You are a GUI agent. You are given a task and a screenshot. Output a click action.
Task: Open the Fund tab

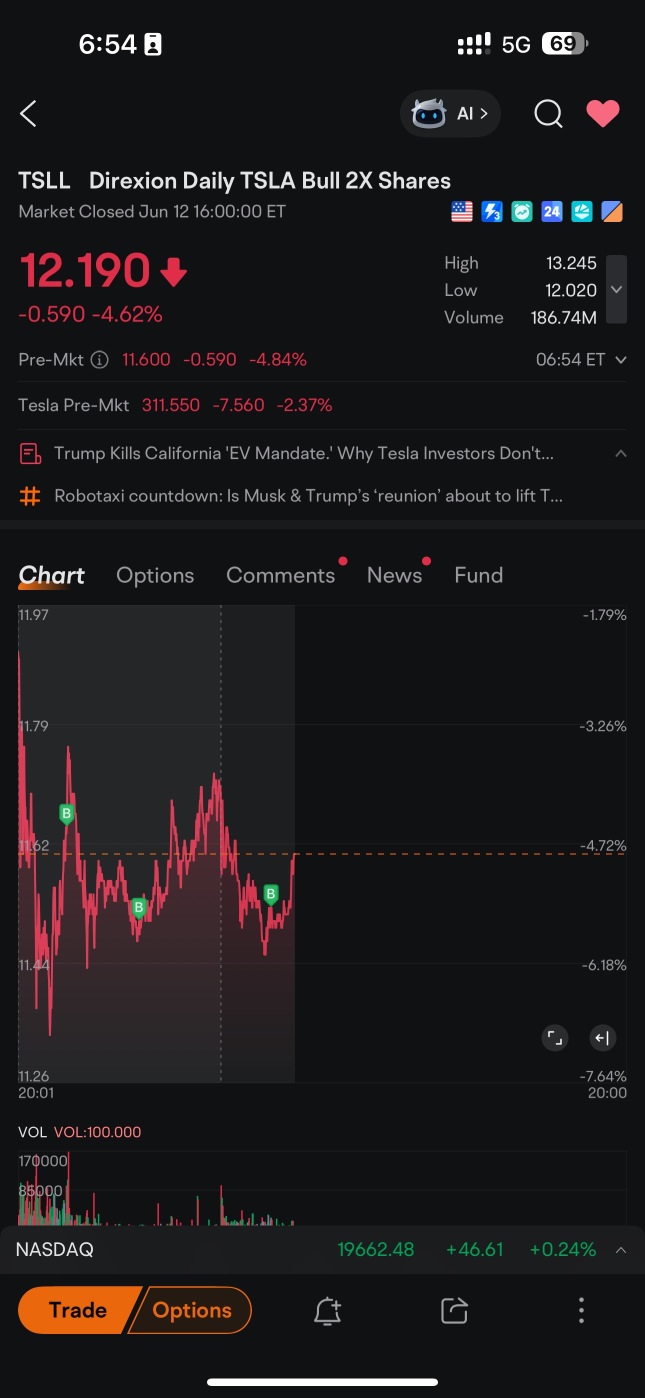pos(479,575)
